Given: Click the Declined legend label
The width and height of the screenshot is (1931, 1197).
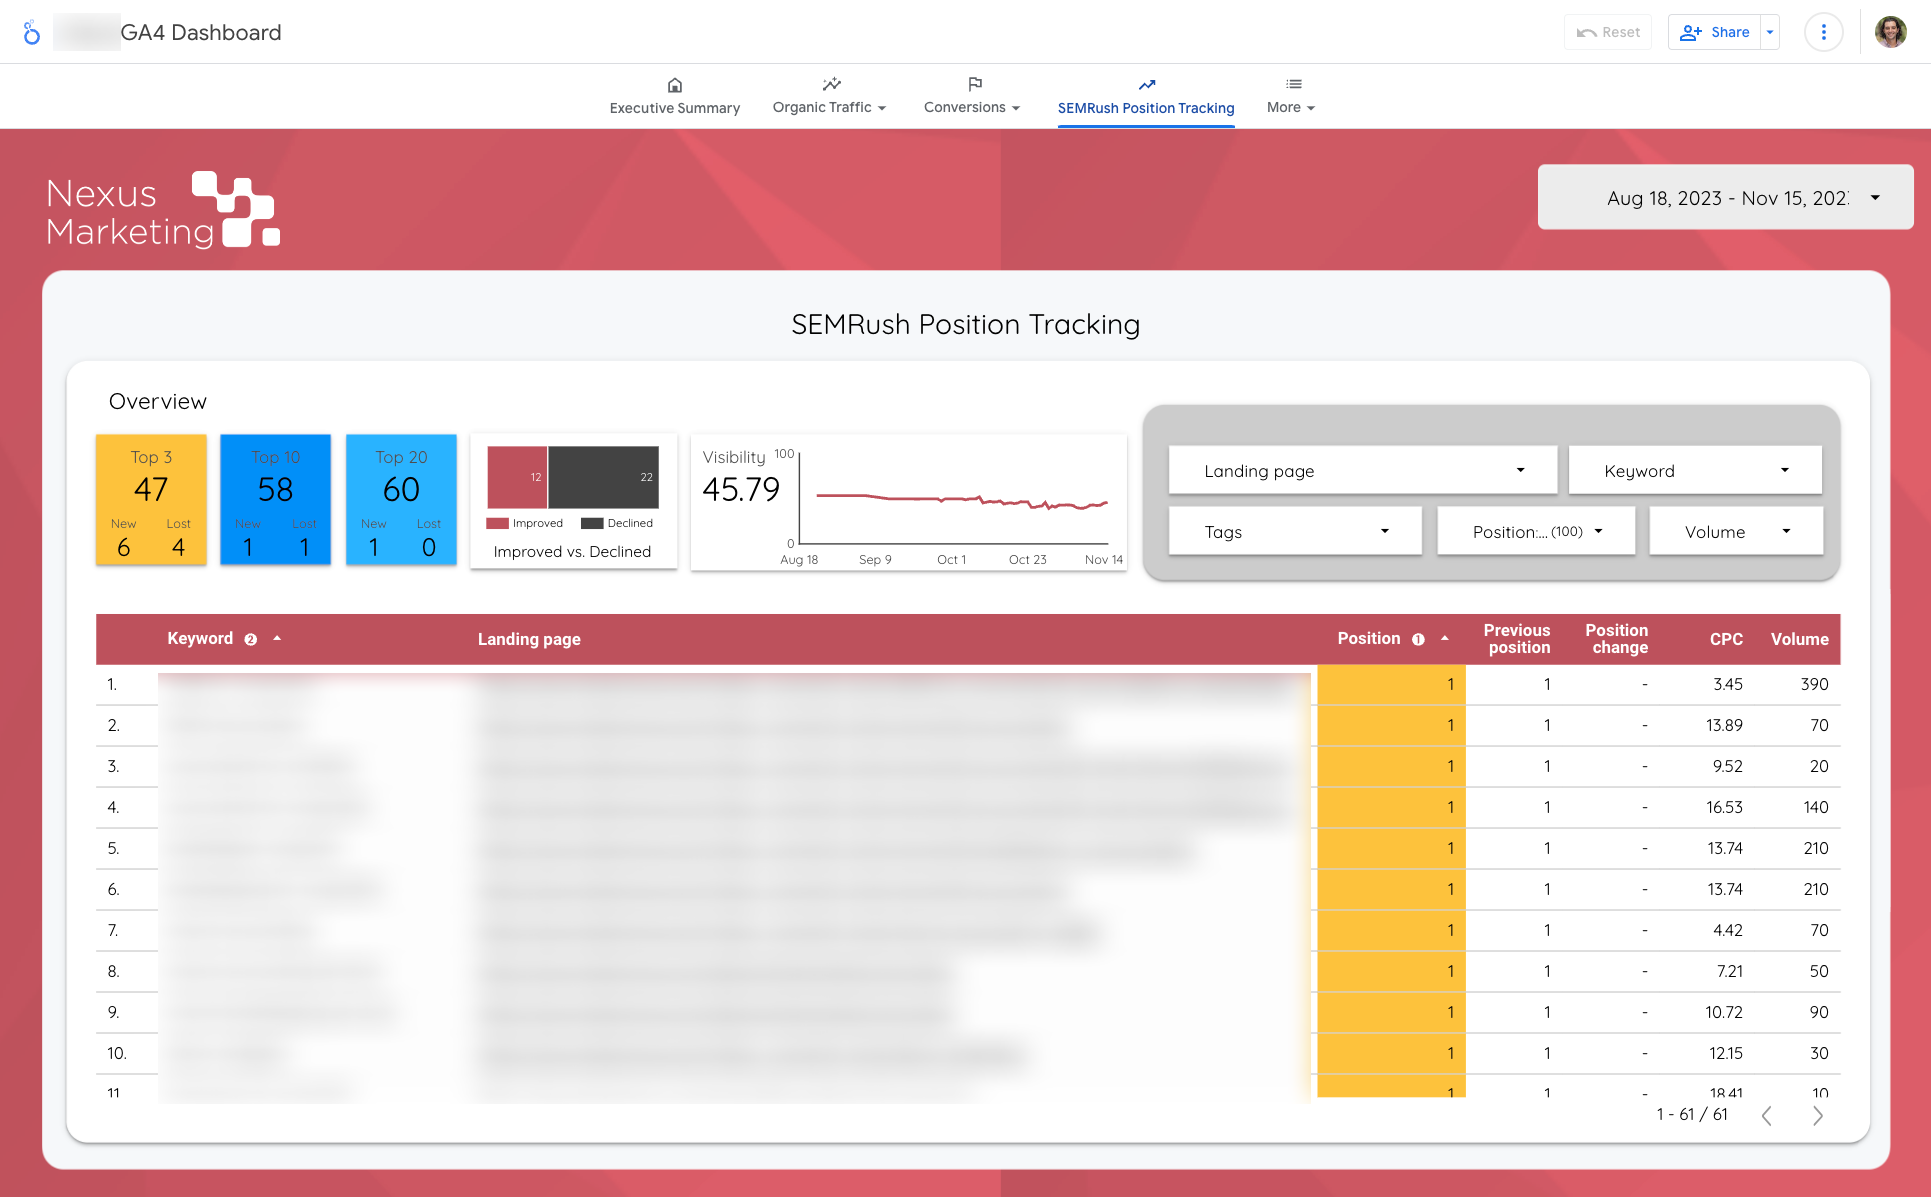Looking at the screenshot, I should pos(630,523).
